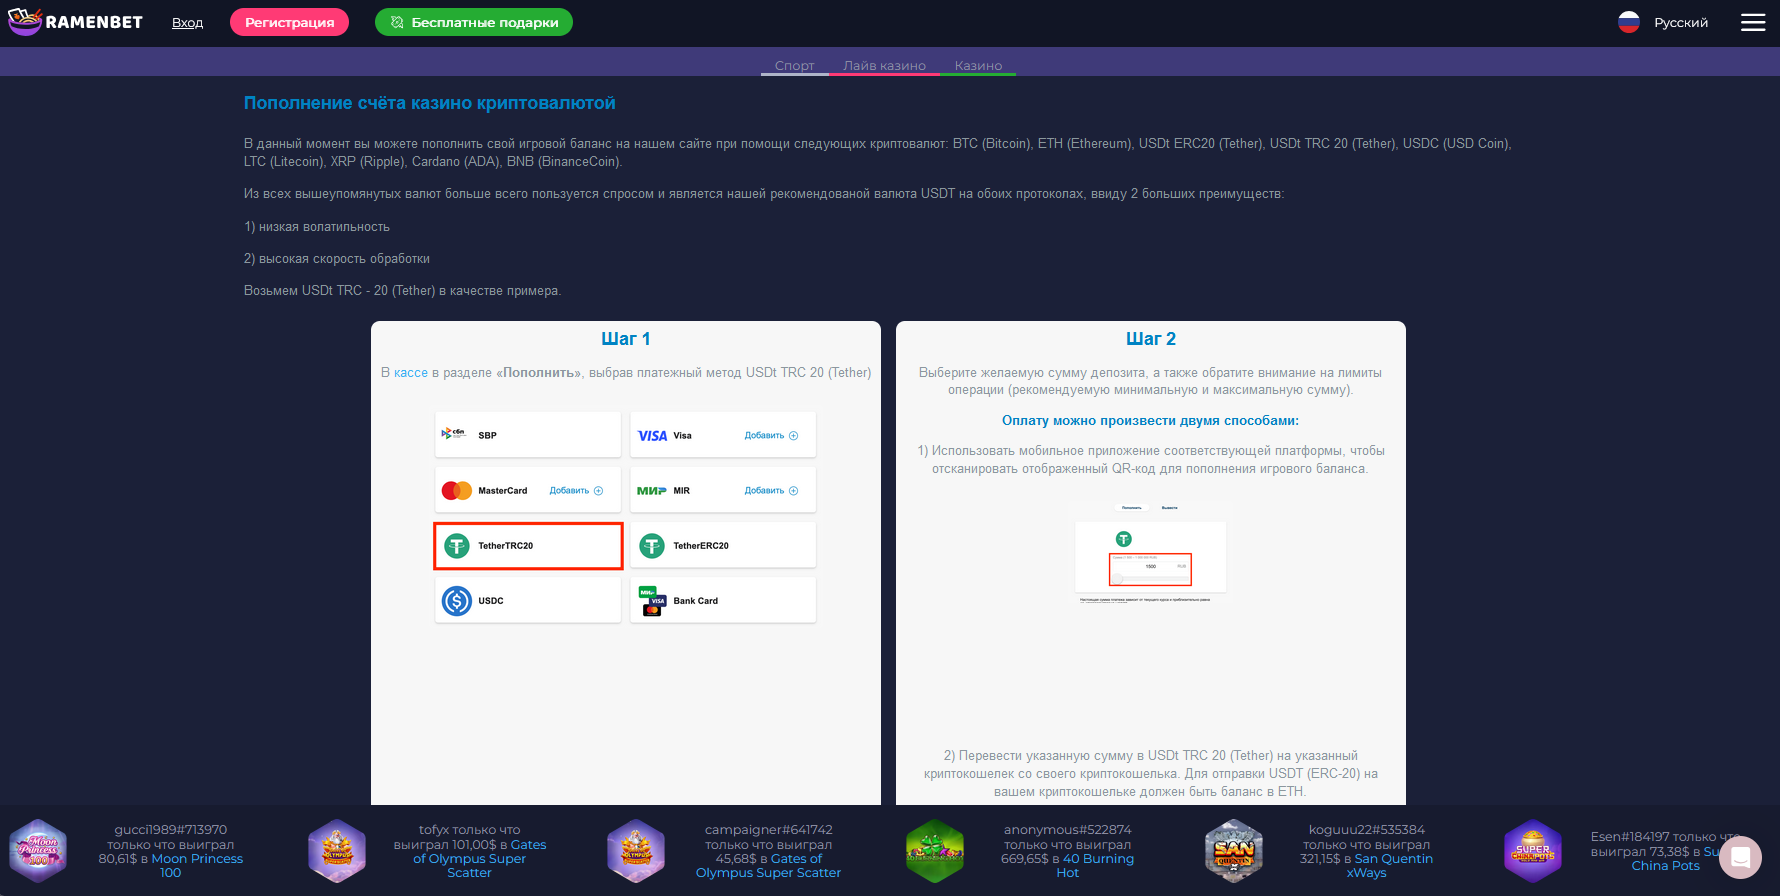Screen dimensions: 1780x896
Task: Click Добавить next to MasterCard
Action: pos(576,490)
